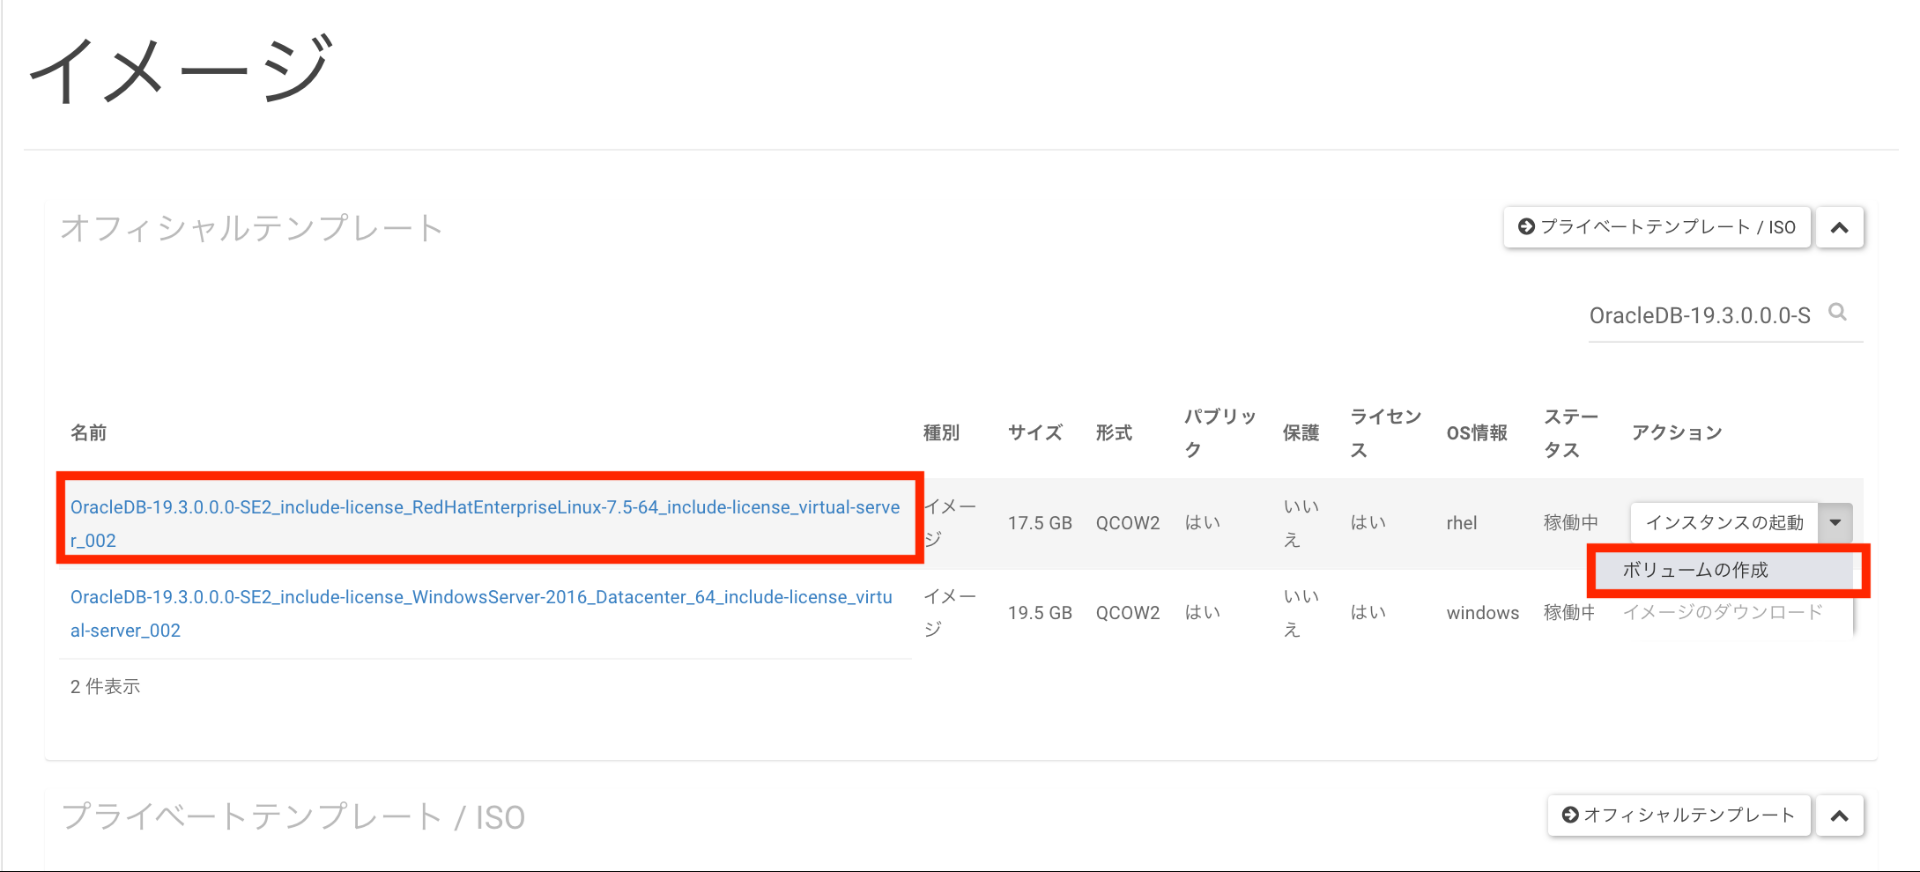Click the アクション column header
The height and width of the screenshot is (872, 1920).
point(1677,432)
